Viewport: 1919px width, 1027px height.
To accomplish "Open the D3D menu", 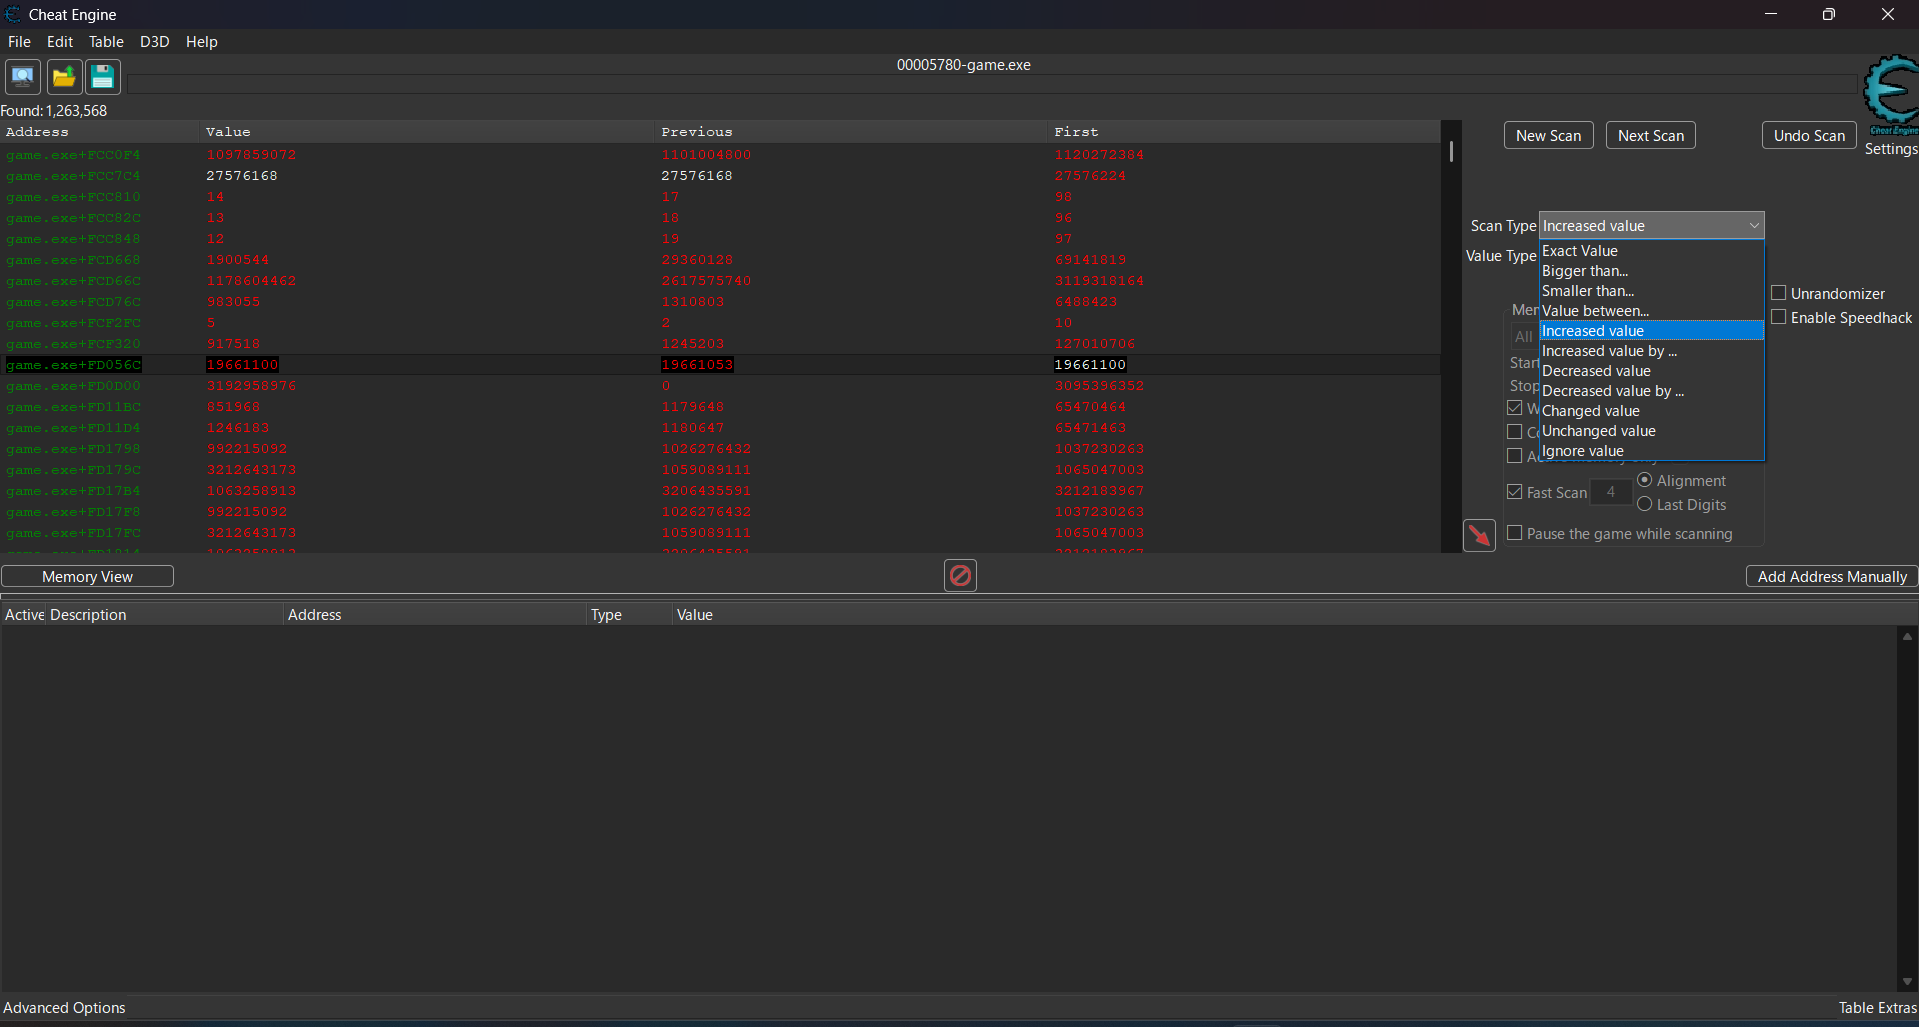I will click(154, 42).
